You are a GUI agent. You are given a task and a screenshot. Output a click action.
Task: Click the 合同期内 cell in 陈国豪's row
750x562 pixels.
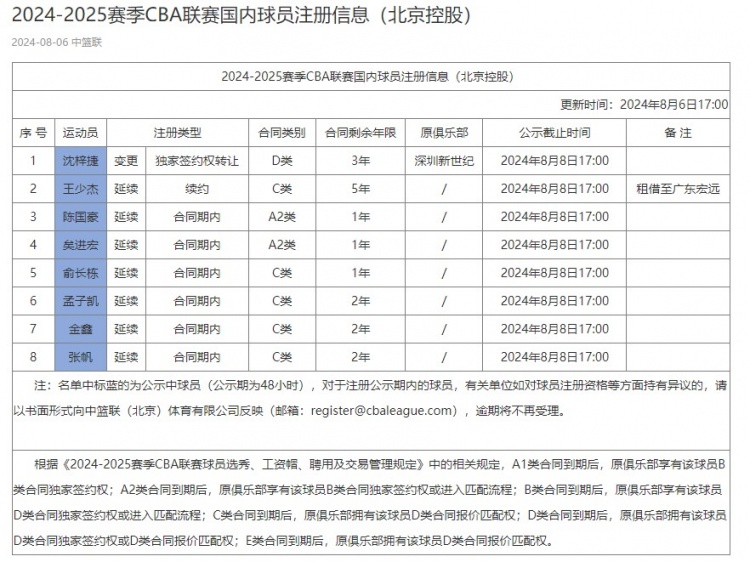tap(197, 217)
